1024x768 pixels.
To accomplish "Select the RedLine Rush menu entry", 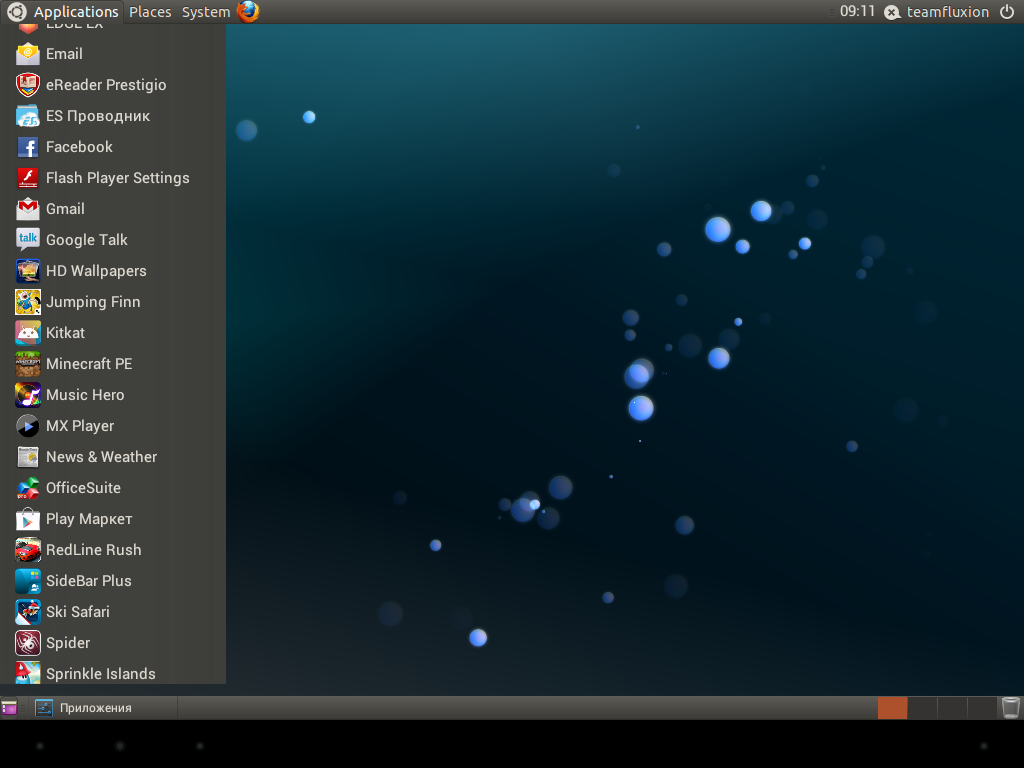I will click(x=113, y=550).
